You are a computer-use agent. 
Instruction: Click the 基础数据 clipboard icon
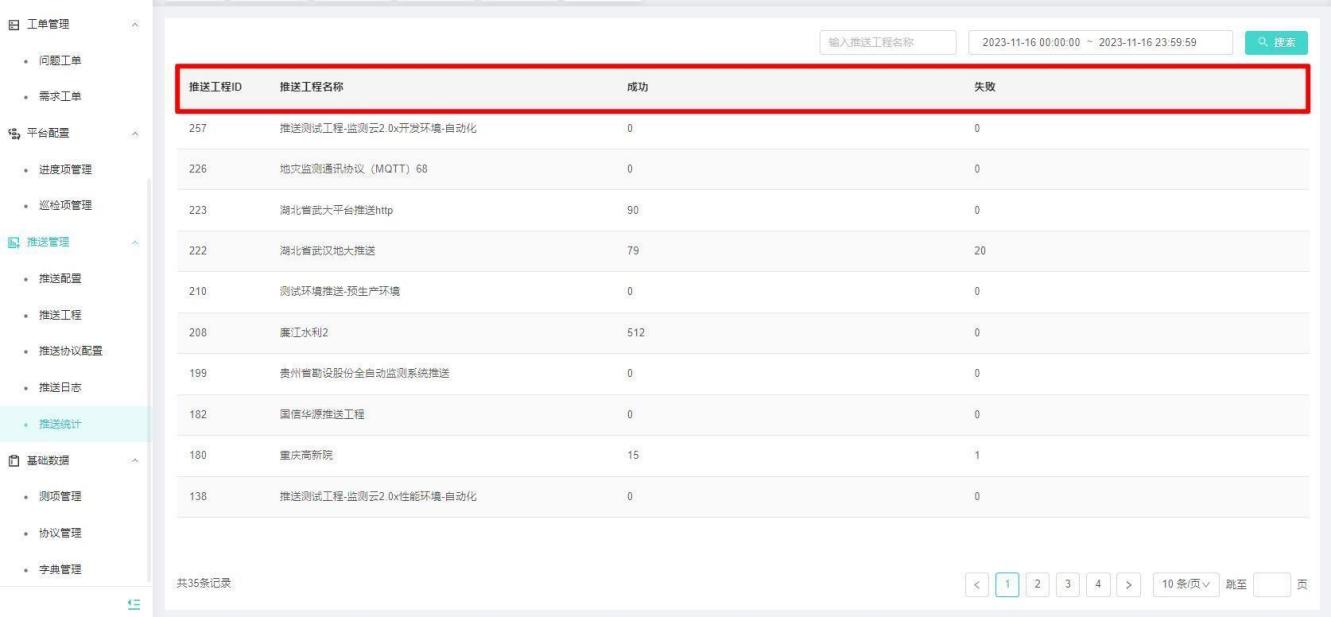click(13, 460)
